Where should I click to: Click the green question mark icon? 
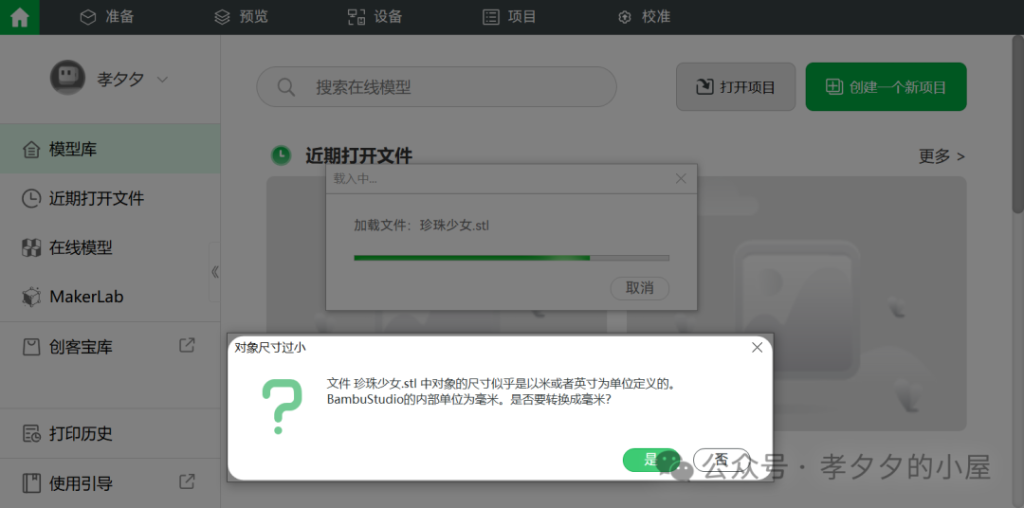[281, 406]
